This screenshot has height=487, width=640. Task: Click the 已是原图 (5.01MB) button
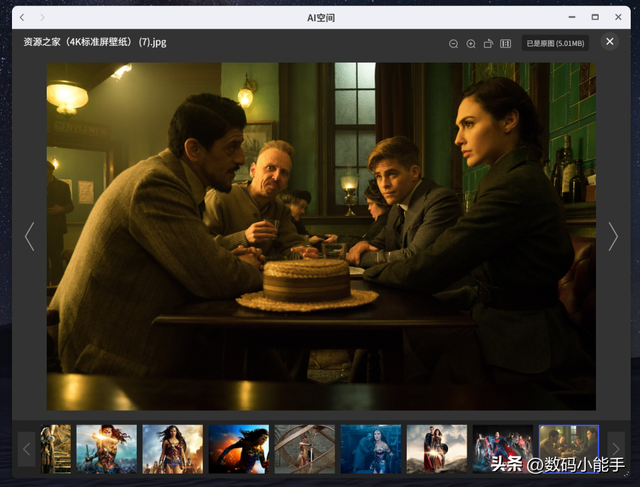(x=555, y=43)
